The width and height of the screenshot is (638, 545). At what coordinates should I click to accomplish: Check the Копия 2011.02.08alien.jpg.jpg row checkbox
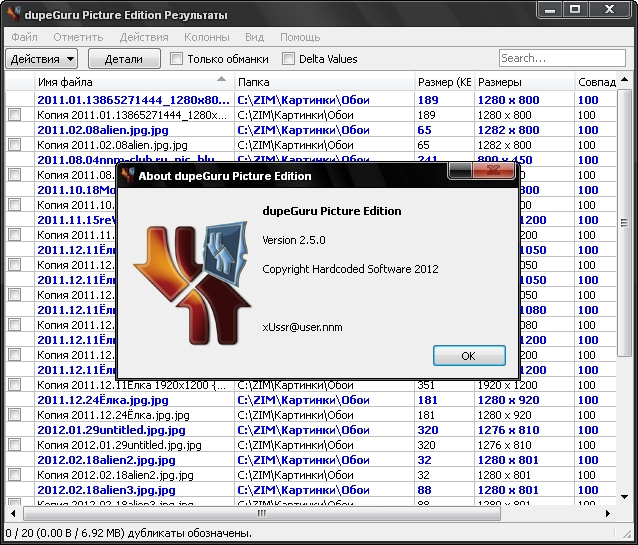tap(15, 144)
